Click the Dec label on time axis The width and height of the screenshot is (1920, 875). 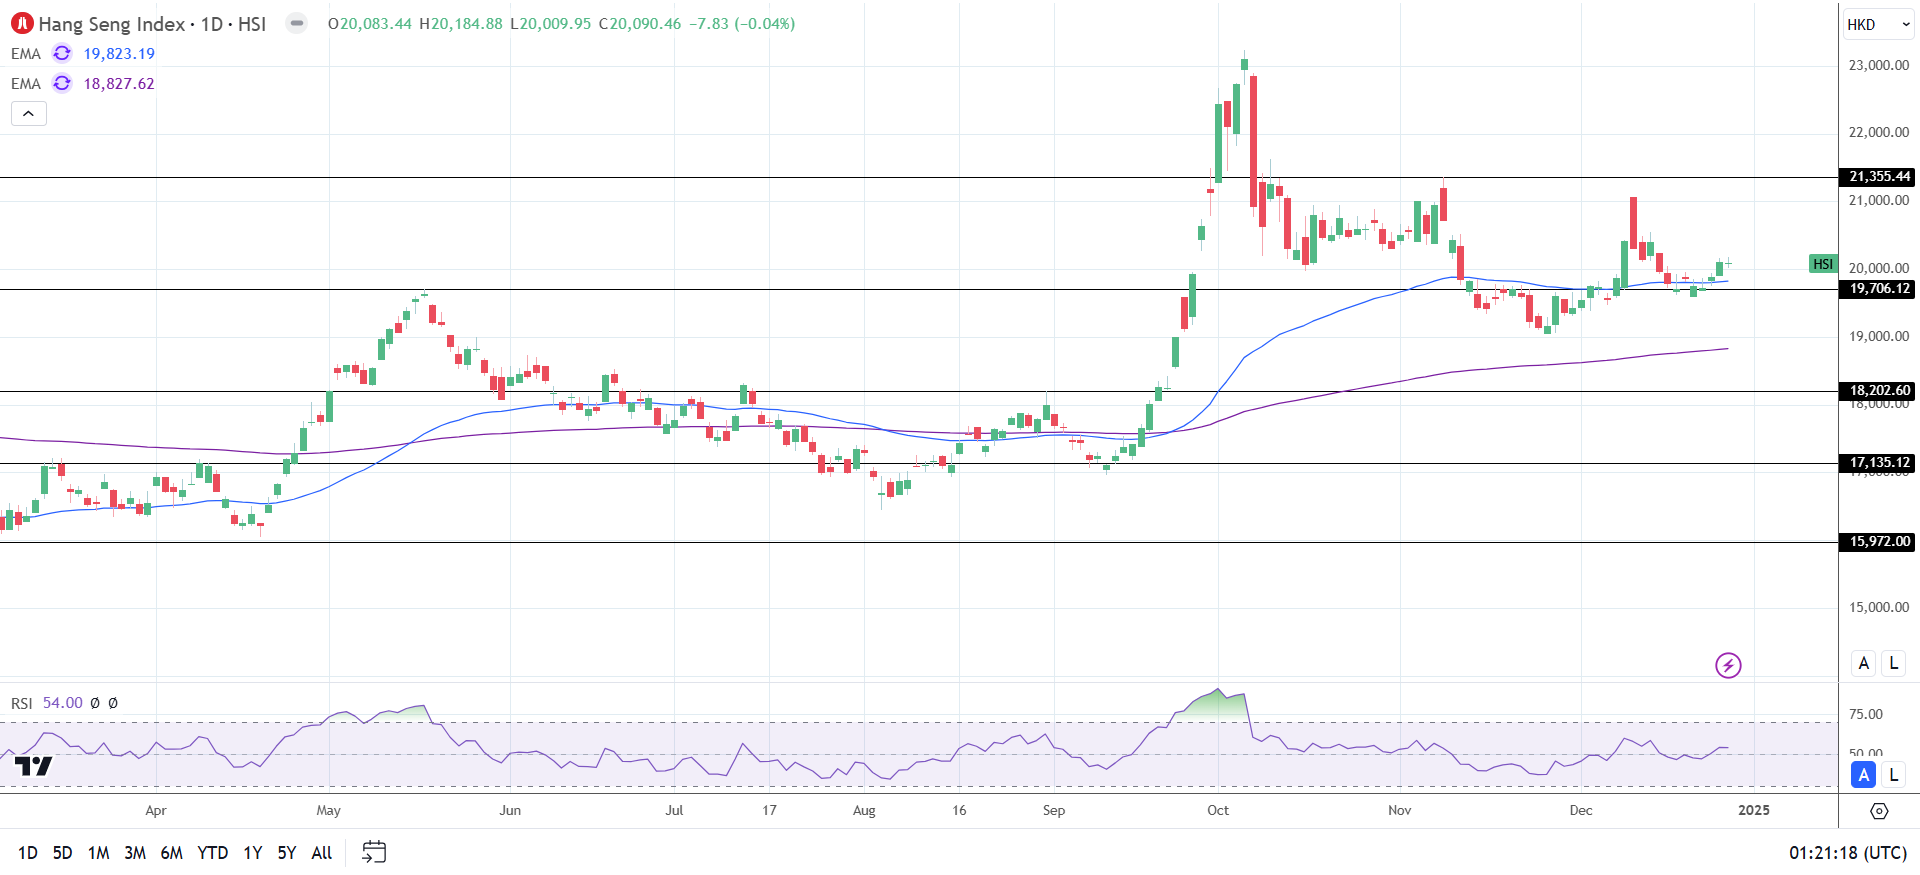pyautogui.click(x=1581, y=811)
